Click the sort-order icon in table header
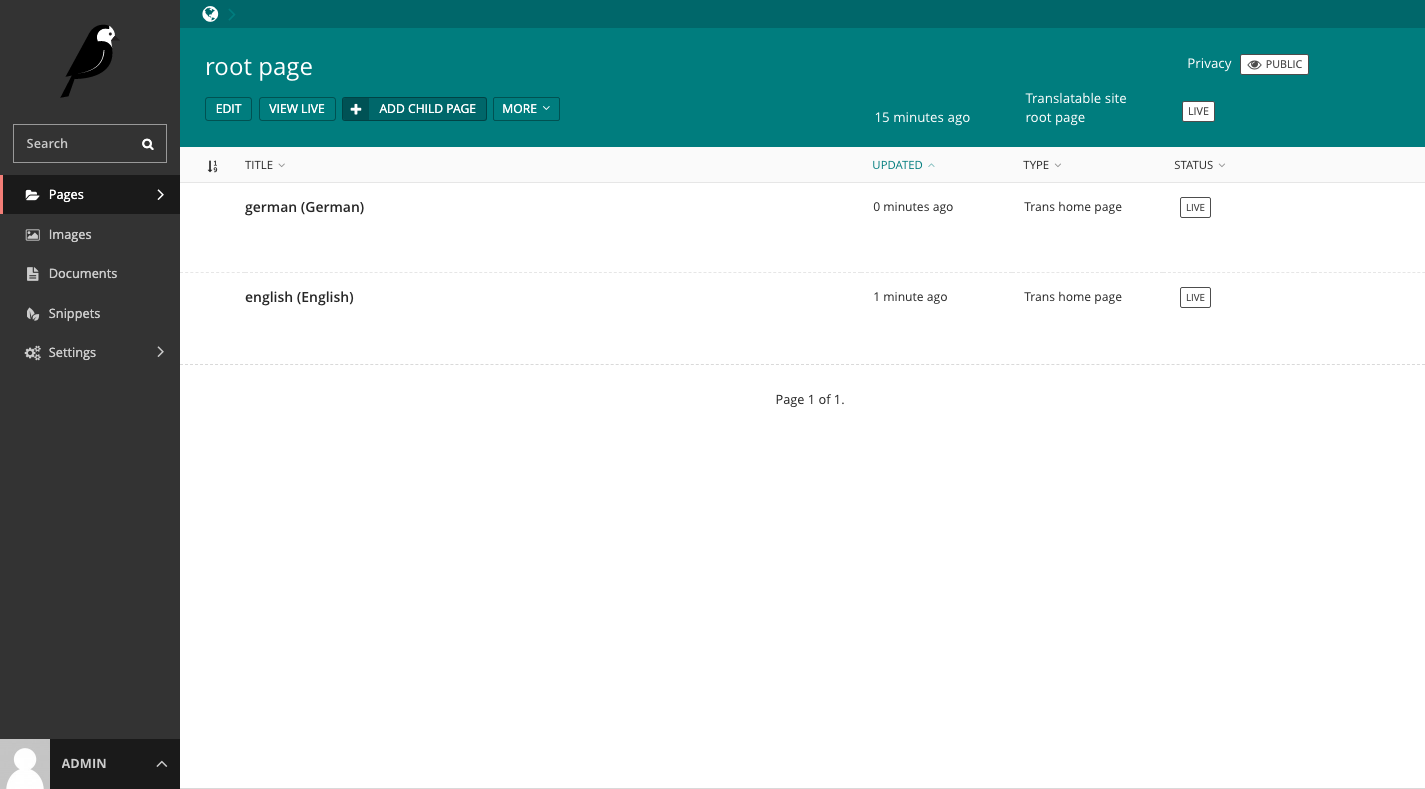1425x789 pixels. click(212, 166)
